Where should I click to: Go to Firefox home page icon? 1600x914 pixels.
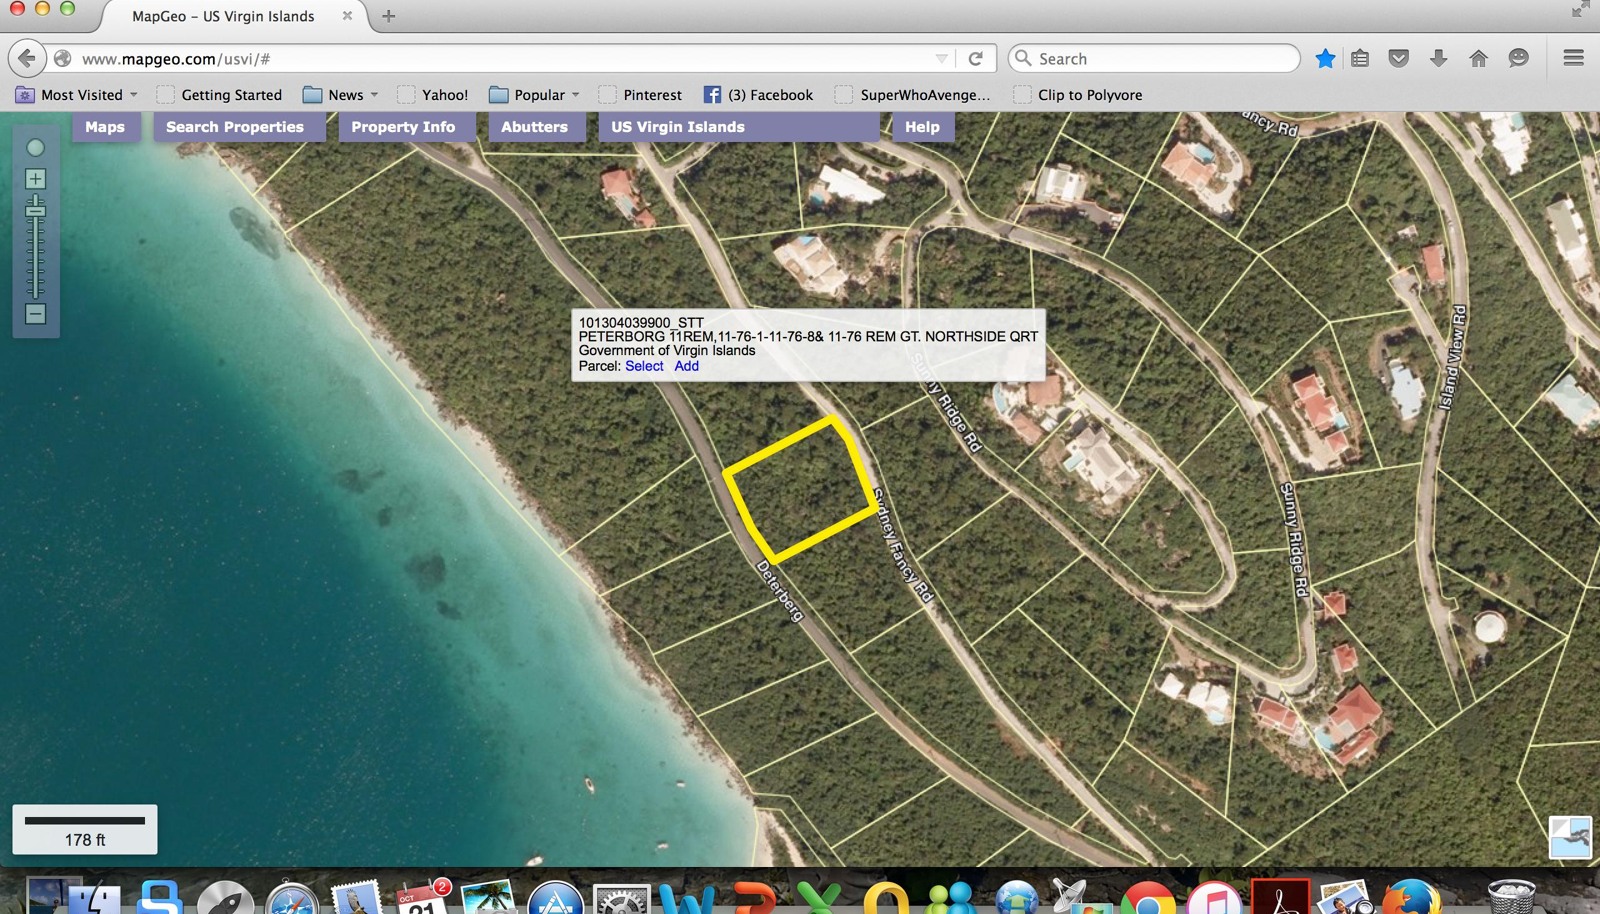pos(1478,59)
